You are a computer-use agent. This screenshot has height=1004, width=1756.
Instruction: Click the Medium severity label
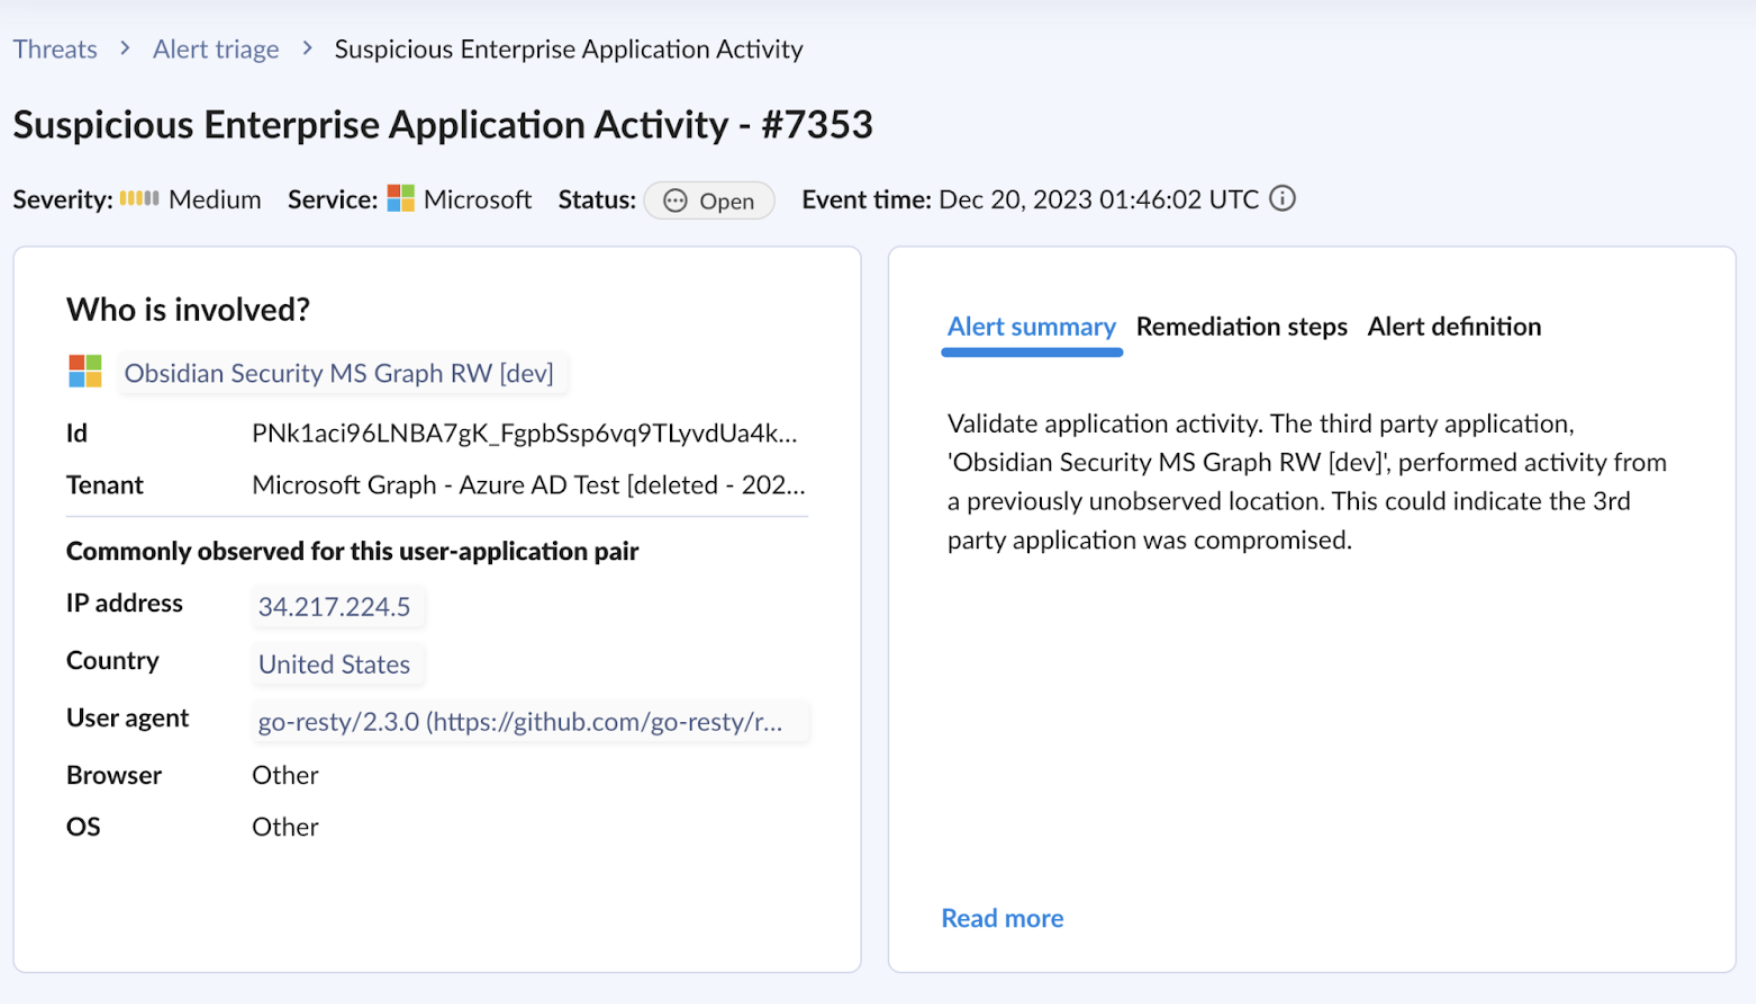point(215,199)
